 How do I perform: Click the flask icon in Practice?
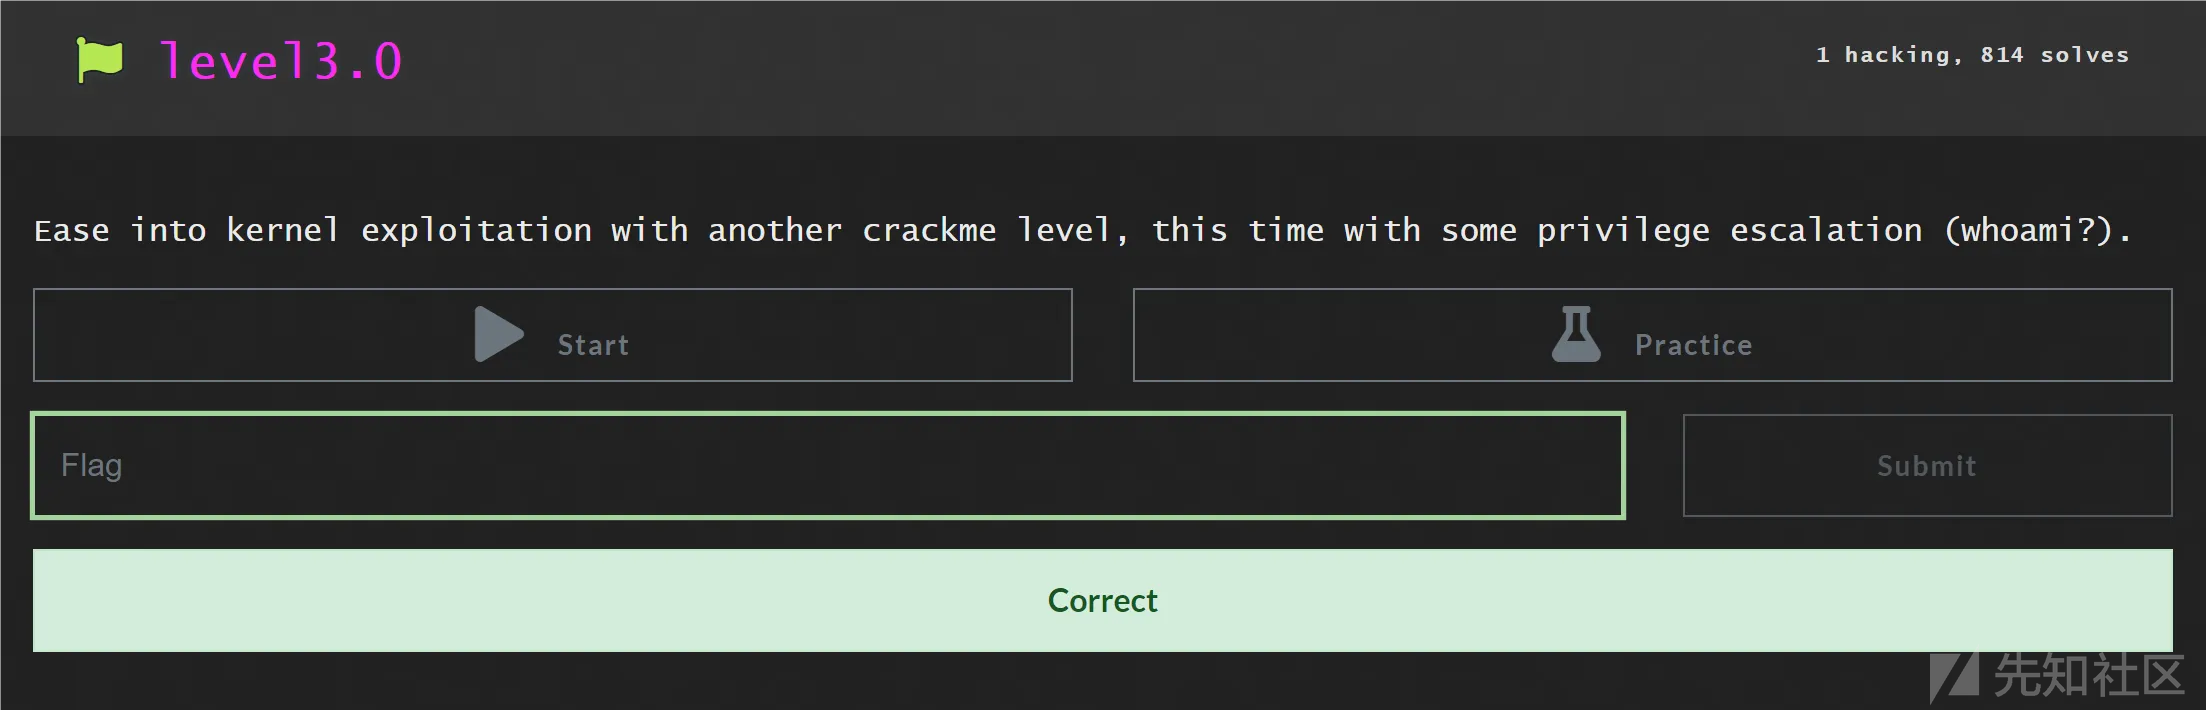click(1576, 334)
